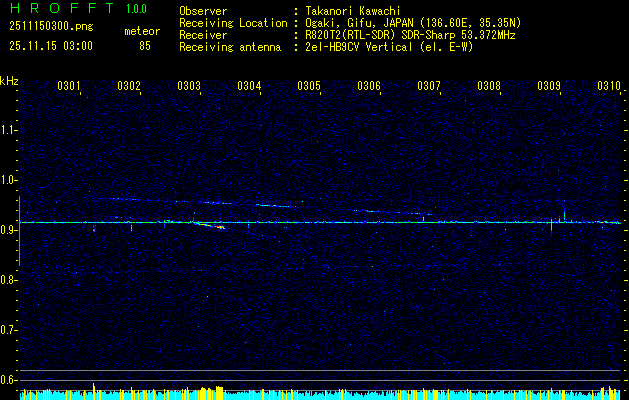Click the 1.1 kHz axis label
Viewport: 629px width, 400px height.
click(x=9, y=130)
